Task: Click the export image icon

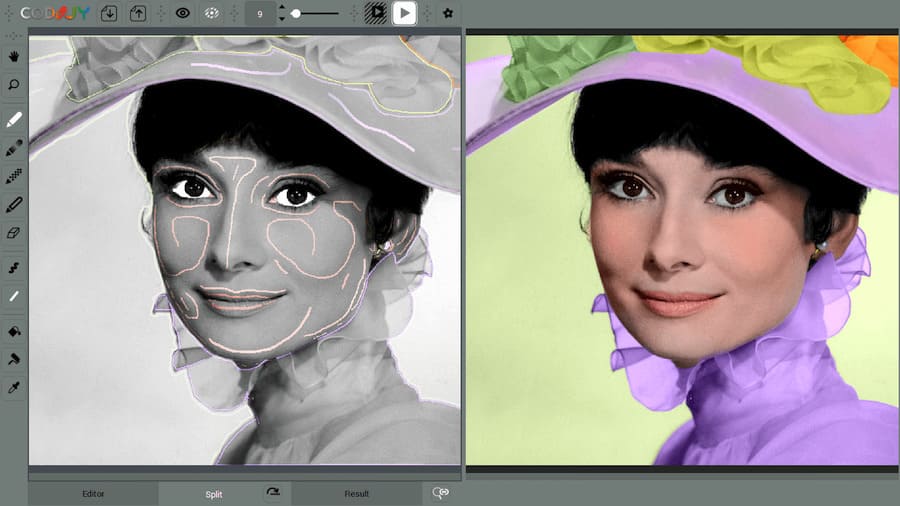Action: (138, 13)
